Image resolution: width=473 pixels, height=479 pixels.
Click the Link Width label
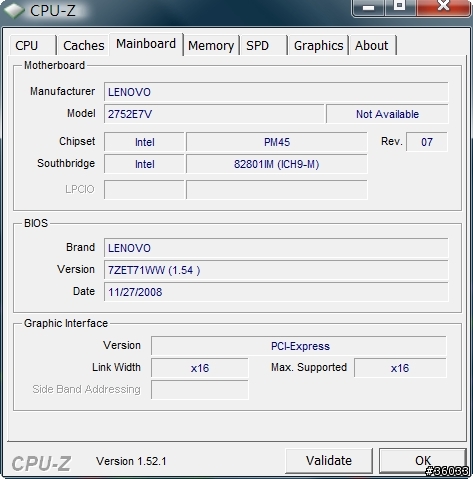pos(116,367)
